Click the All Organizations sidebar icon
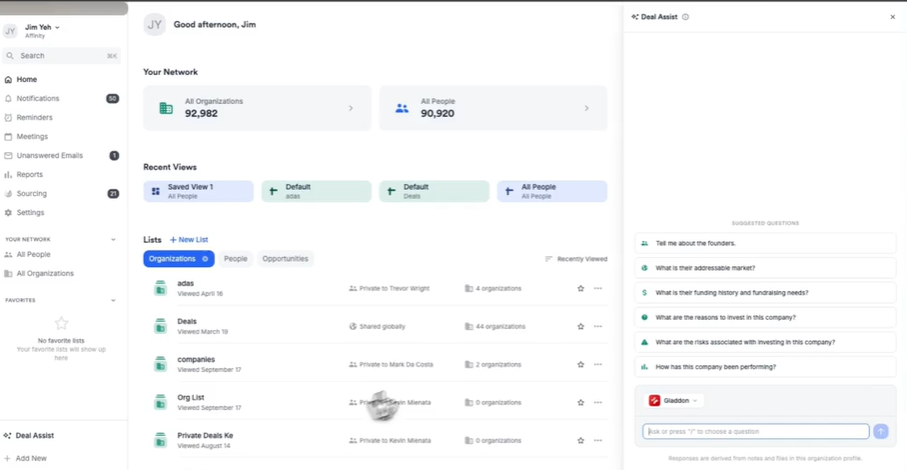This screenshot has height=470, width=907. tap(8, 273)
